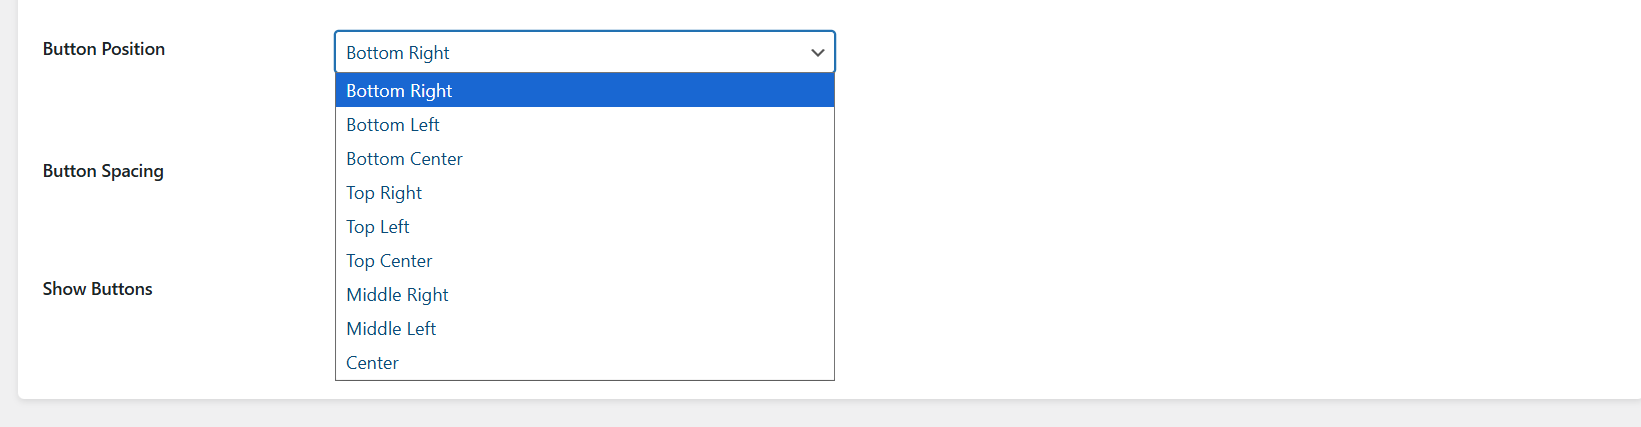Click empty white panel area right of dropdown list
Viewport: 1641px width, 427px height.
1200,220
